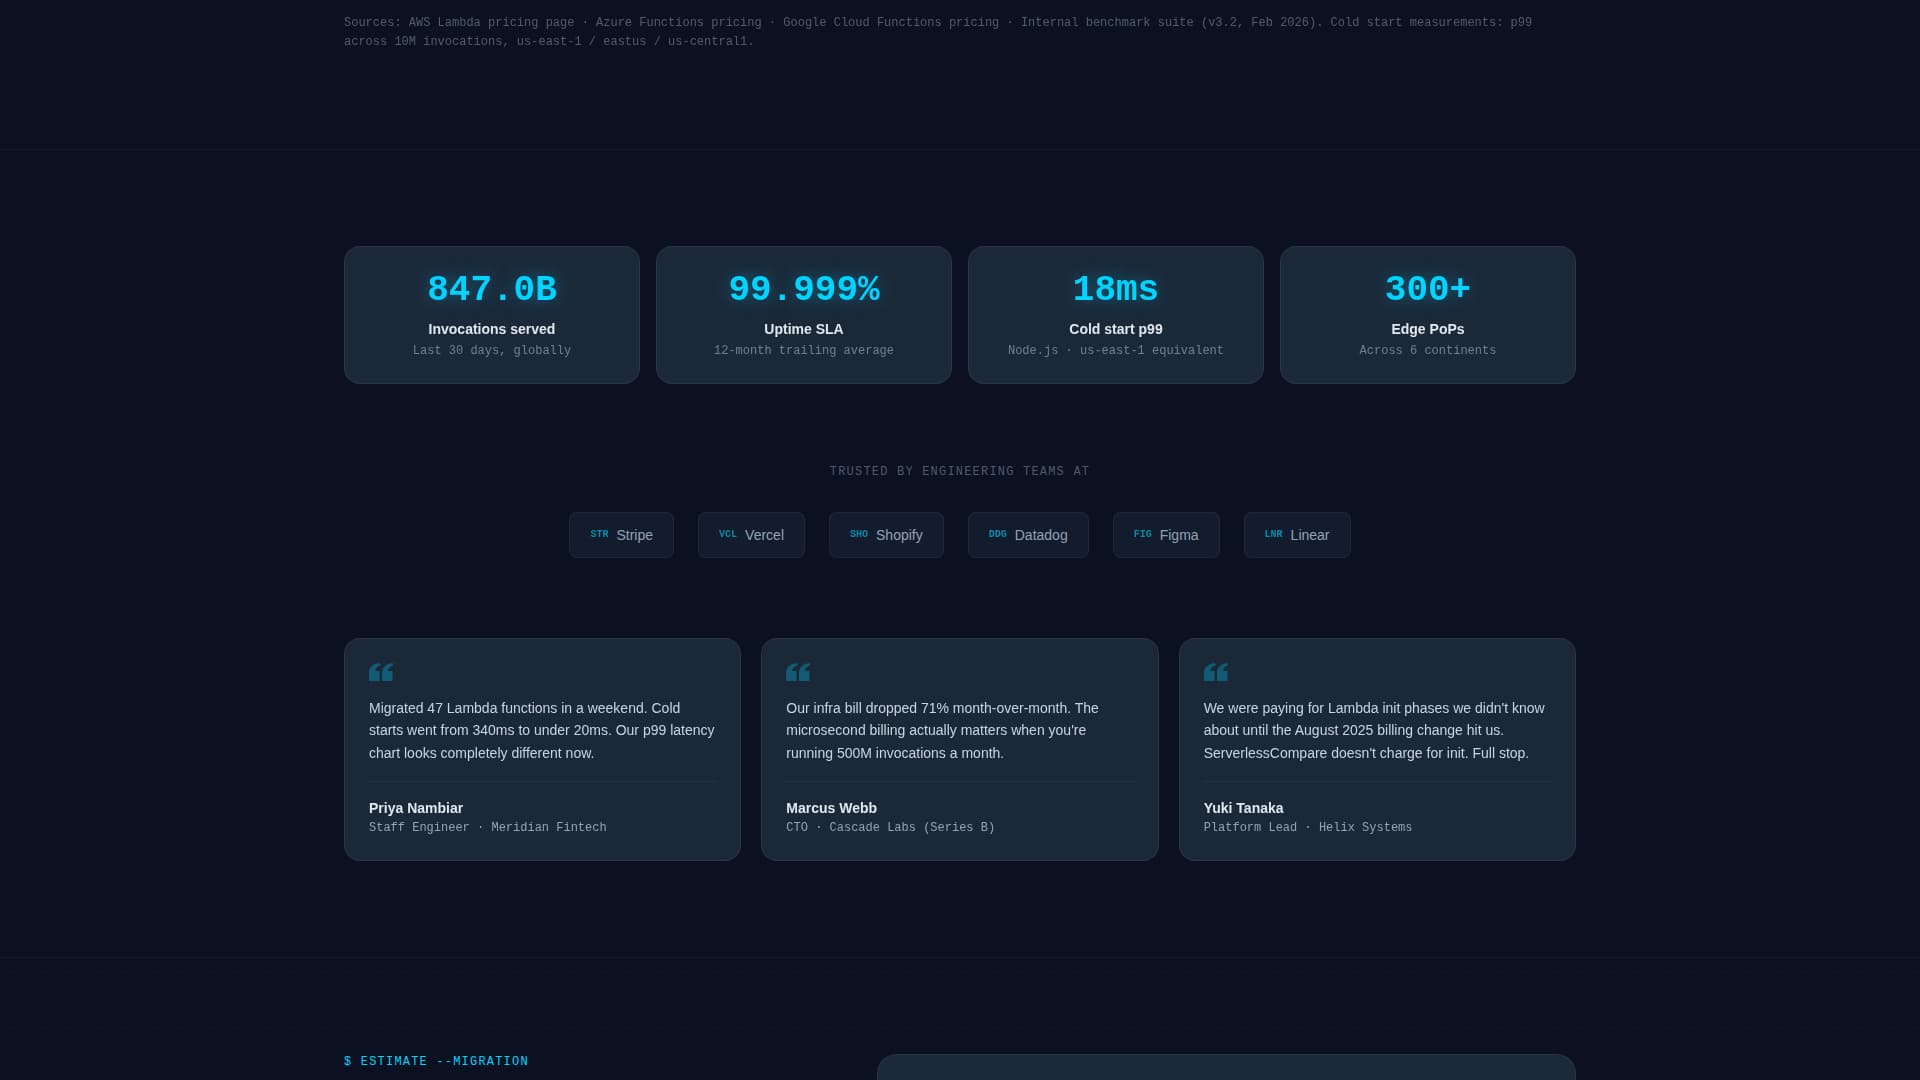Click the 'Uptime SLA' label

click(x=804, y=329)
